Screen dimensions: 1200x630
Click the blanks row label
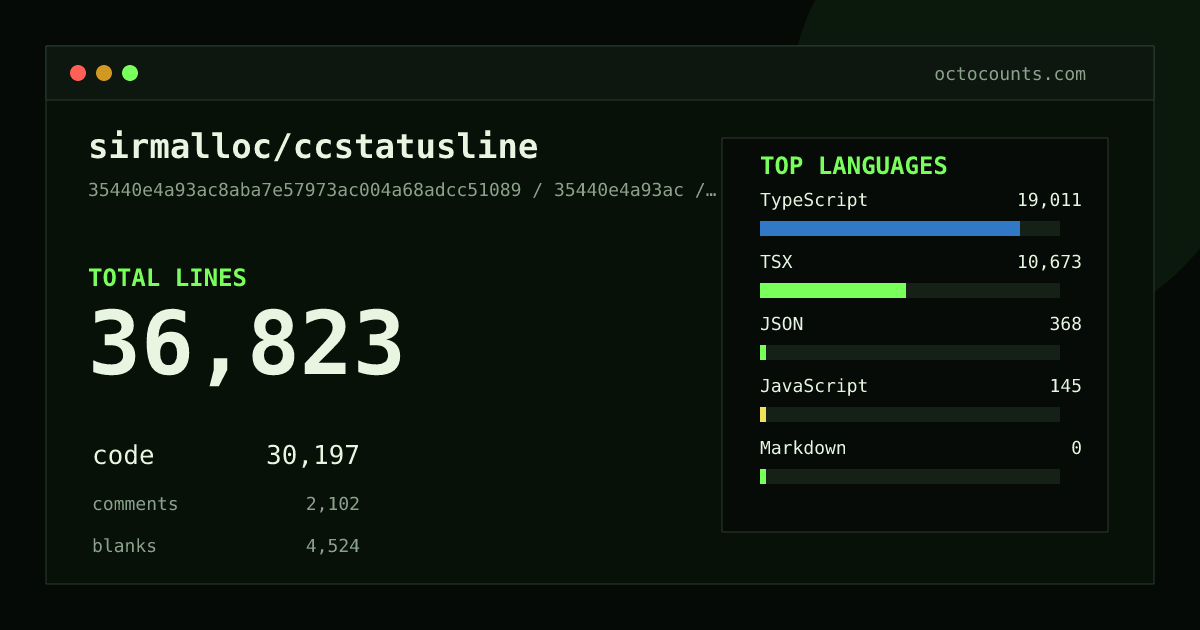(x=124, y=546)
